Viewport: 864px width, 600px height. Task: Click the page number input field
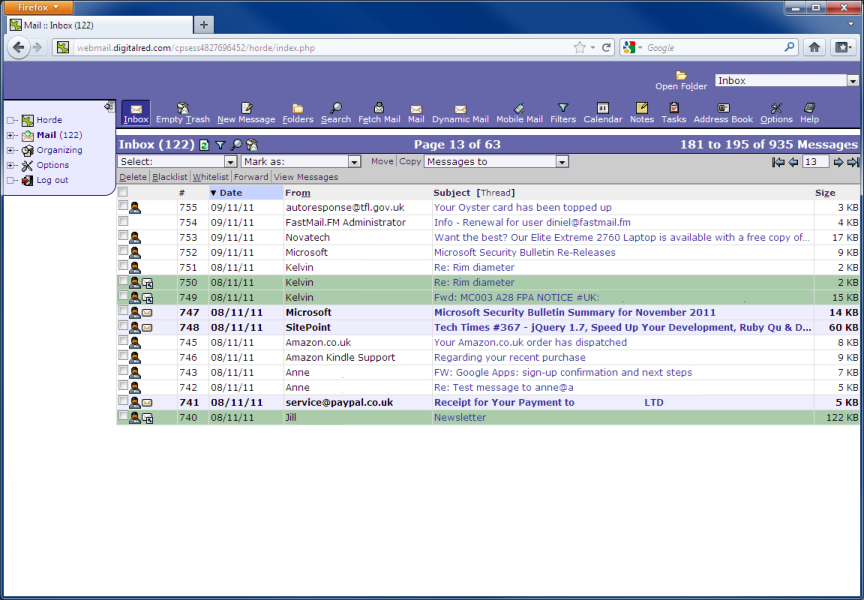tap(816, 161)
